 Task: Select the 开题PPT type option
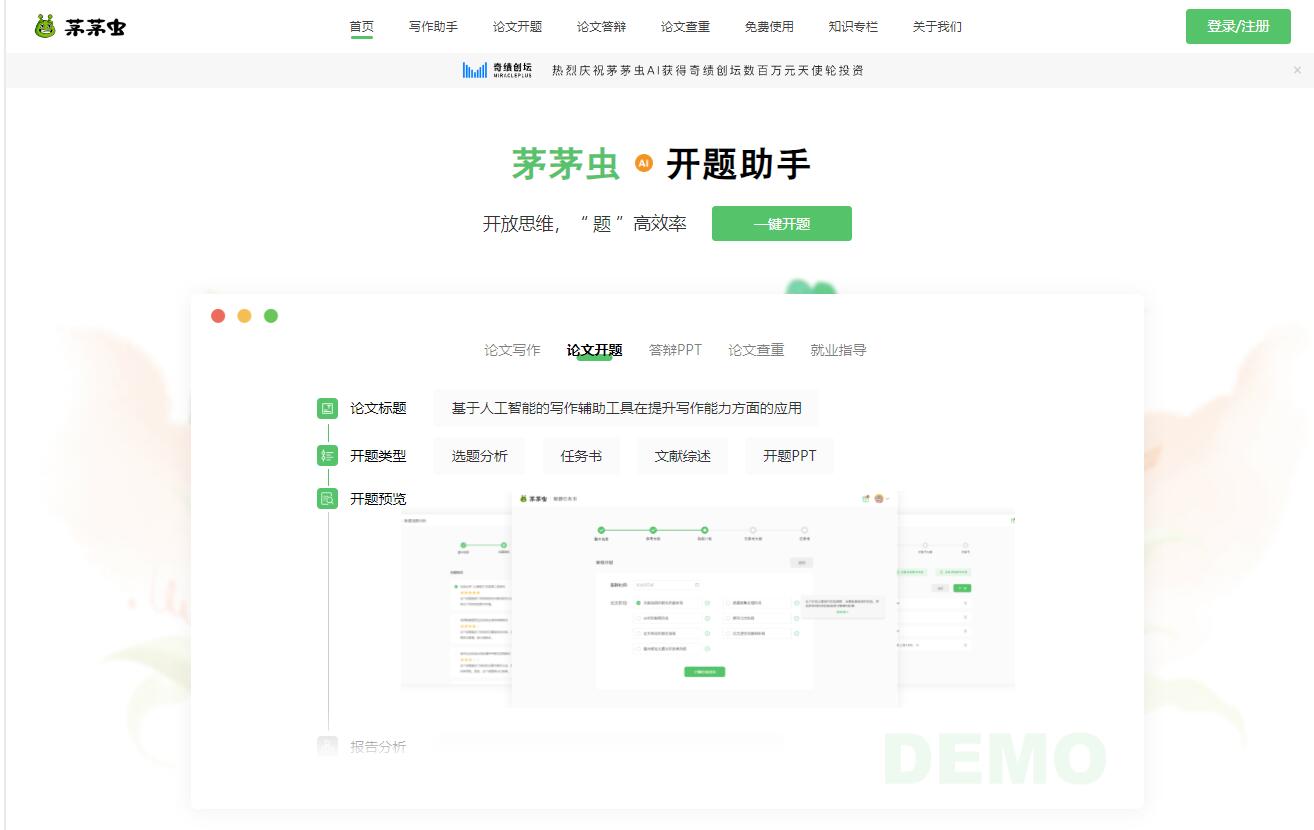[x=790, y=456]
